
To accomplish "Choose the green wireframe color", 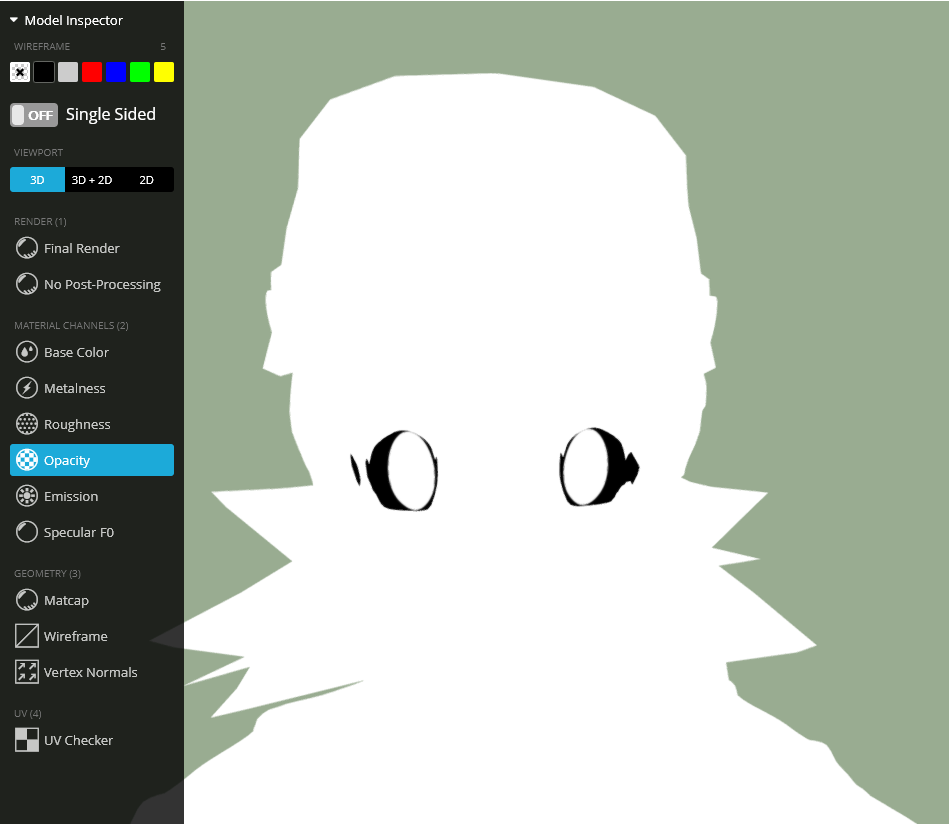I will [x=140, y=72].
